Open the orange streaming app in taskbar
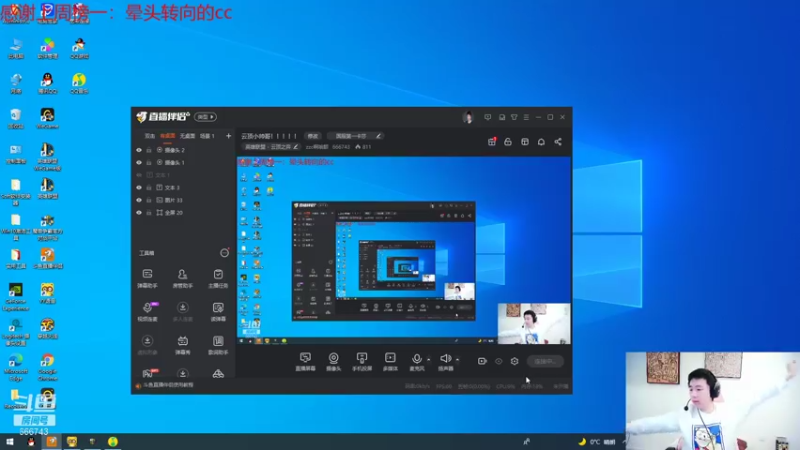The image size is (800, 450). (x=52, y=442)
